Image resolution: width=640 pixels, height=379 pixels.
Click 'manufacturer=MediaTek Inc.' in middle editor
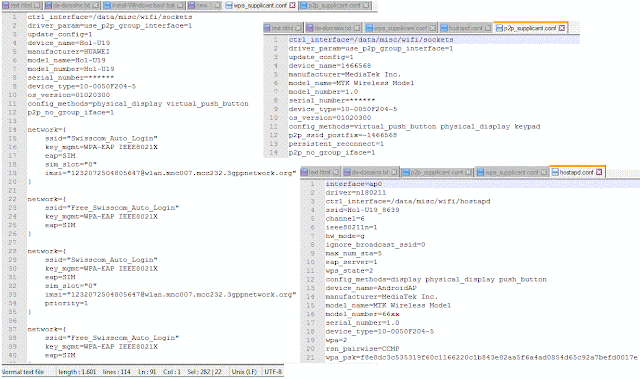pos(345,75)
